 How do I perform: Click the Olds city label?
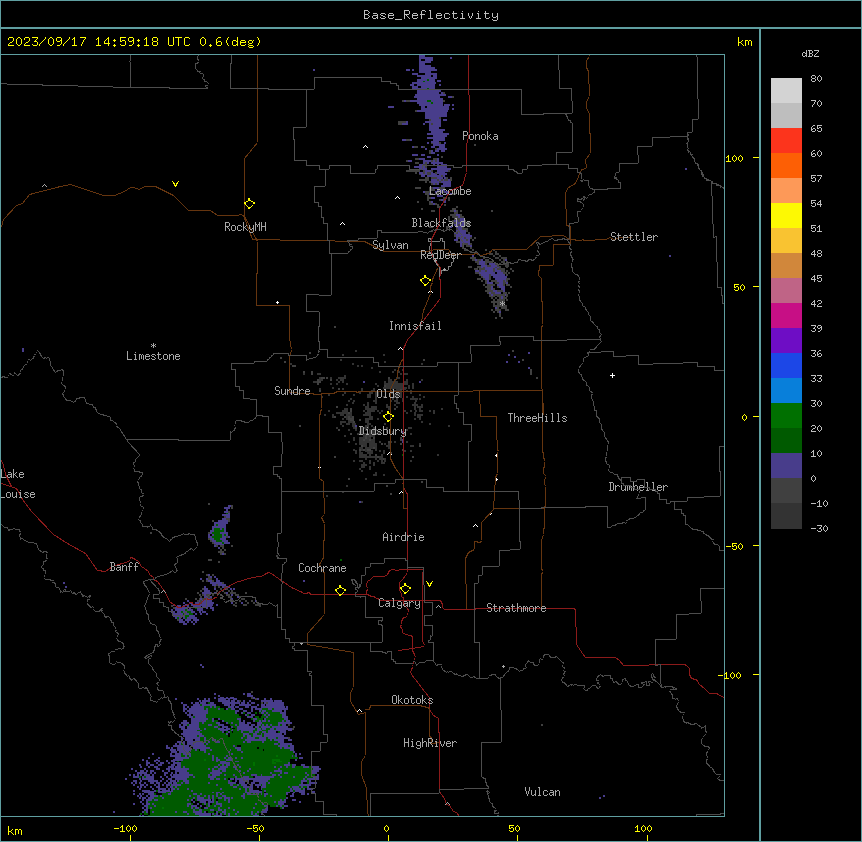tap(388, 394)
